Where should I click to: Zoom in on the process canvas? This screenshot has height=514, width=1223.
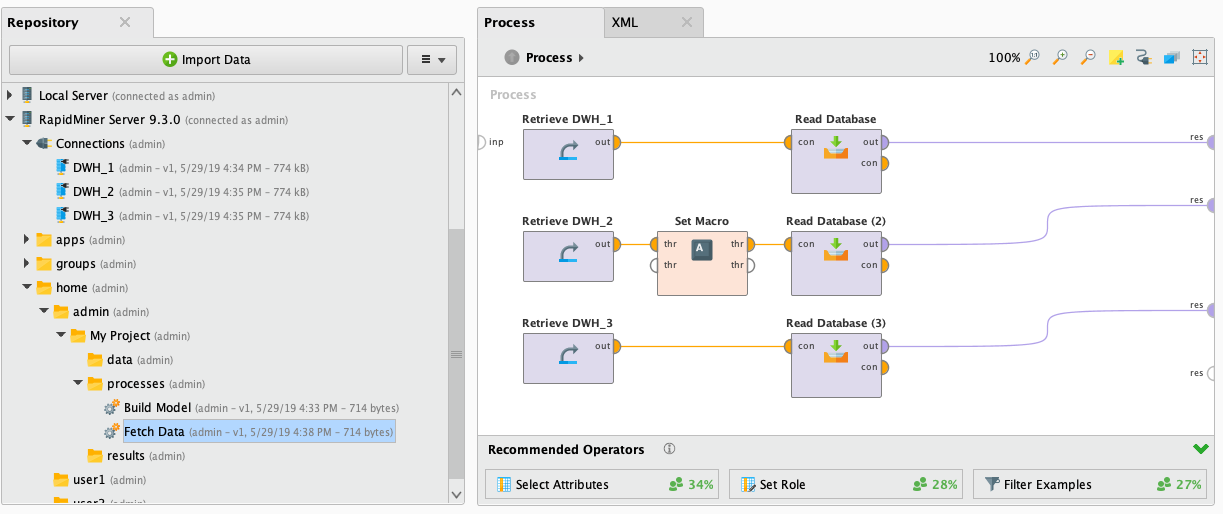[1061, 58]
